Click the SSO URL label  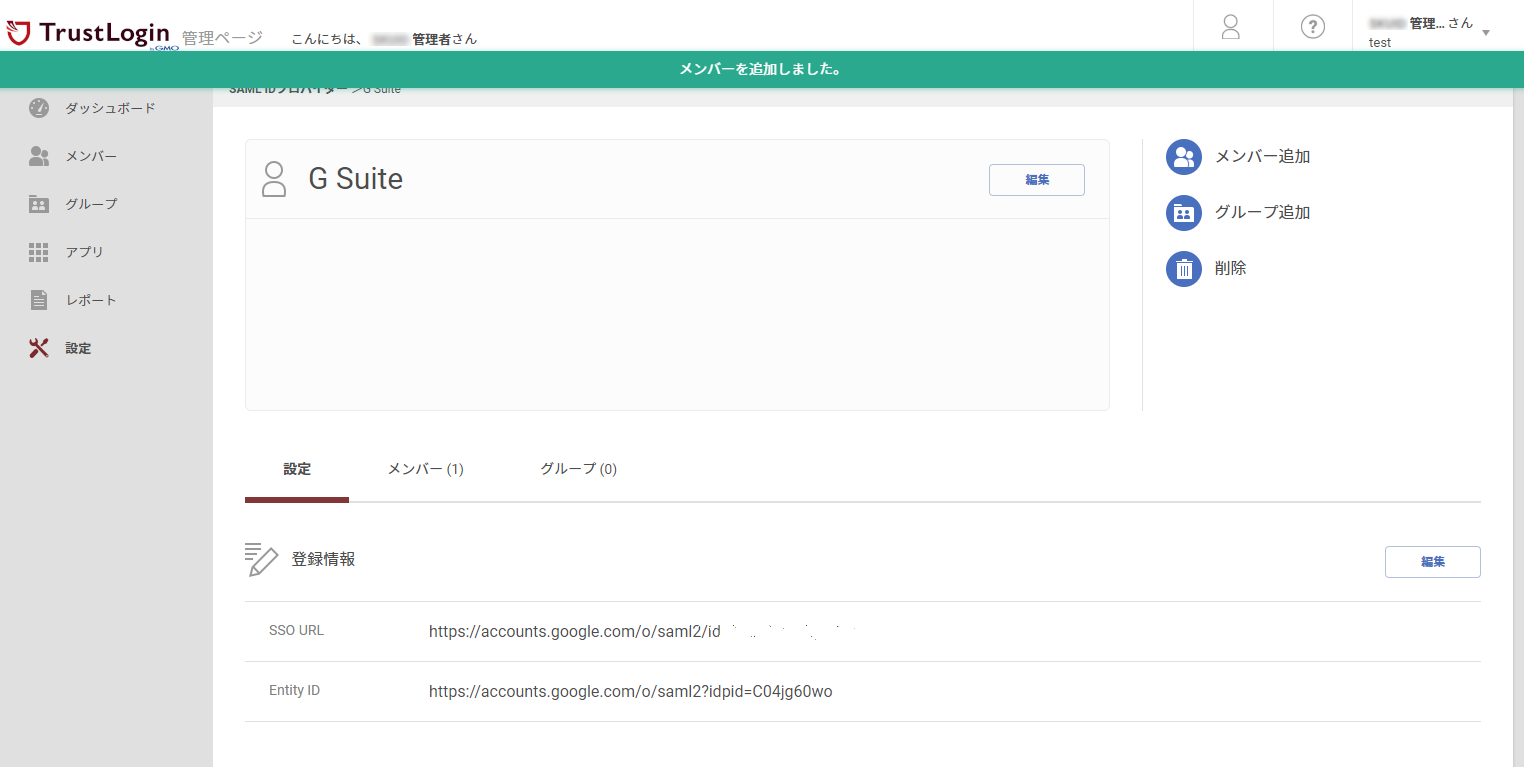click(296, 631)
